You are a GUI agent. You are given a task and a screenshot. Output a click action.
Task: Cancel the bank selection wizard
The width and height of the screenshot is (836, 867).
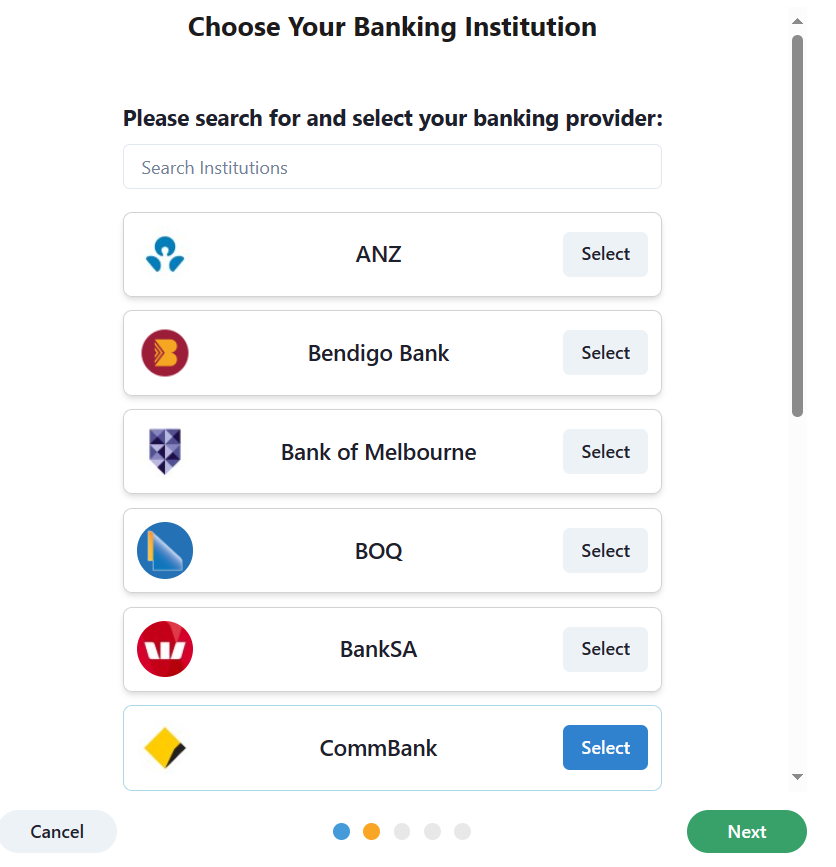pyautogui.click(x=57, y=832)
